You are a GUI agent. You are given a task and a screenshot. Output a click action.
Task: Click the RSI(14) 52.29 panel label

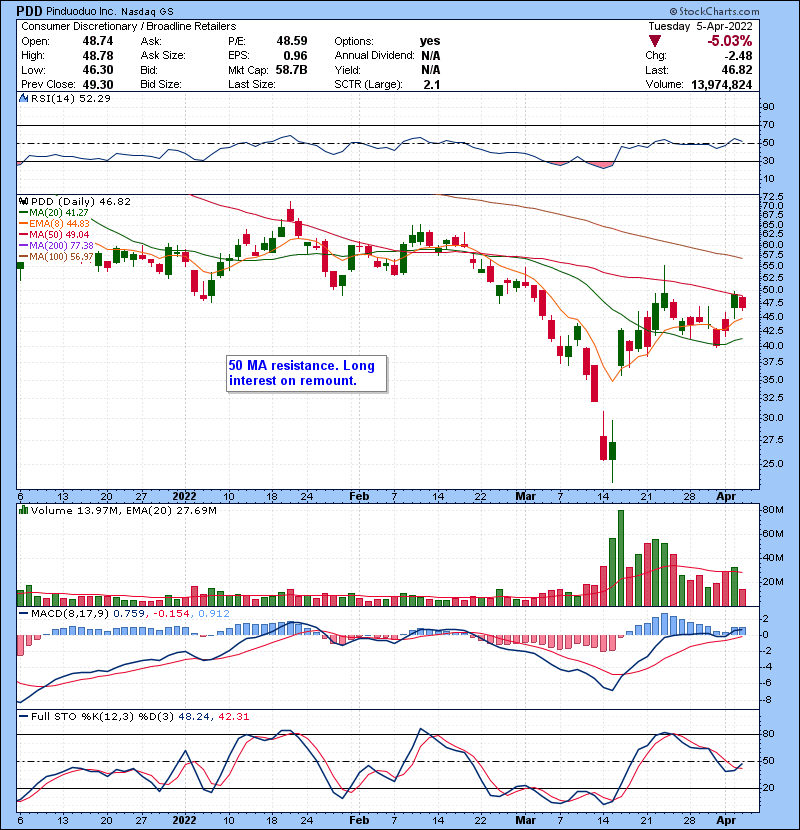point(70,98)
